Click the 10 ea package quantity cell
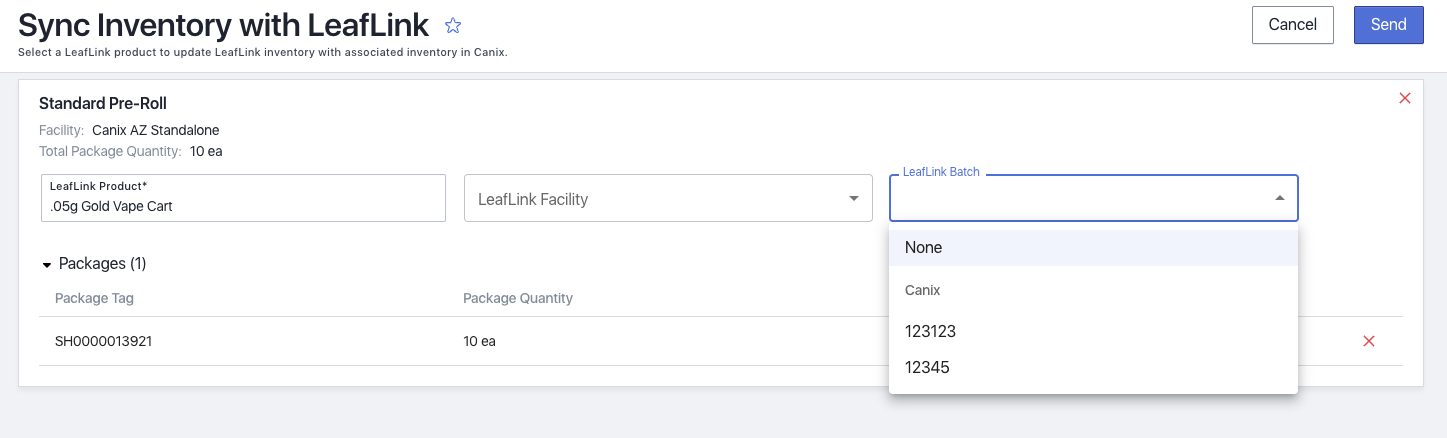 (479, 341)
